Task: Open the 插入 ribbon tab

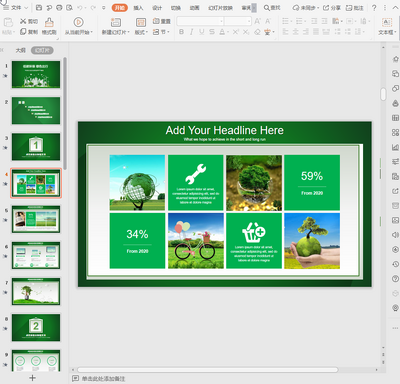Action: pyautogui.click(x=138, y=8)
